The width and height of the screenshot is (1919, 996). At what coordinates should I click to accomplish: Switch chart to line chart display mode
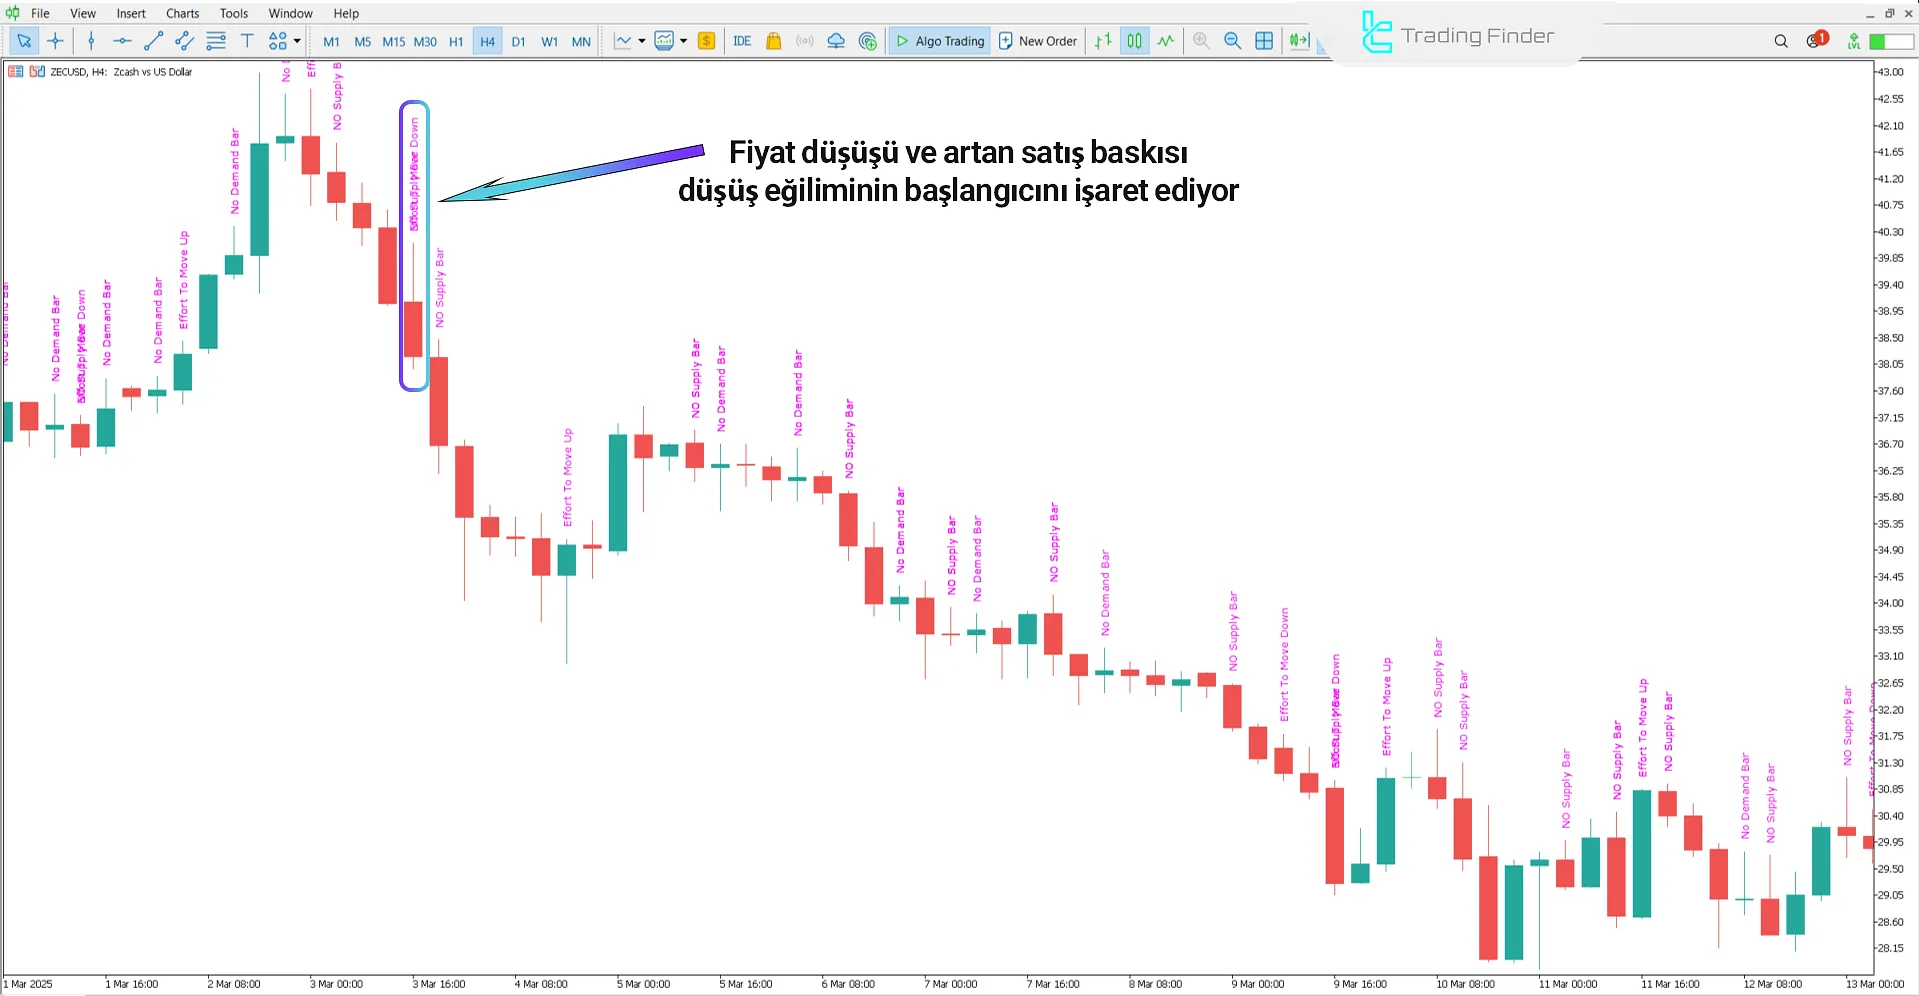[x=1166, y=41]
